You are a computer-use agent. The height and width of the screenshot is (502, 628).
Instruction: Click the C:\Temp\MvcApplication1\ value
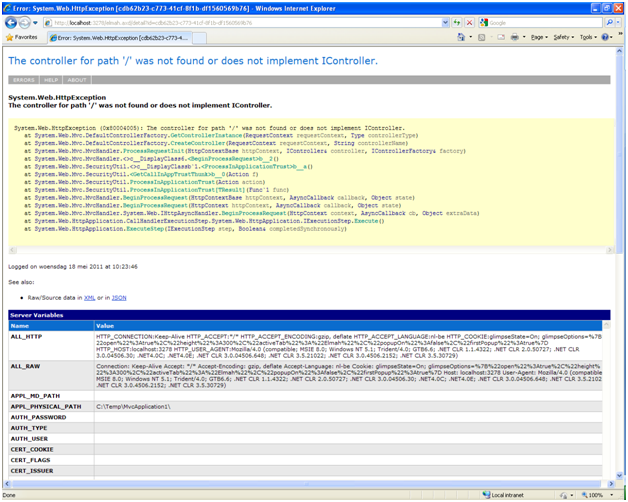click(x=133, y=407)
